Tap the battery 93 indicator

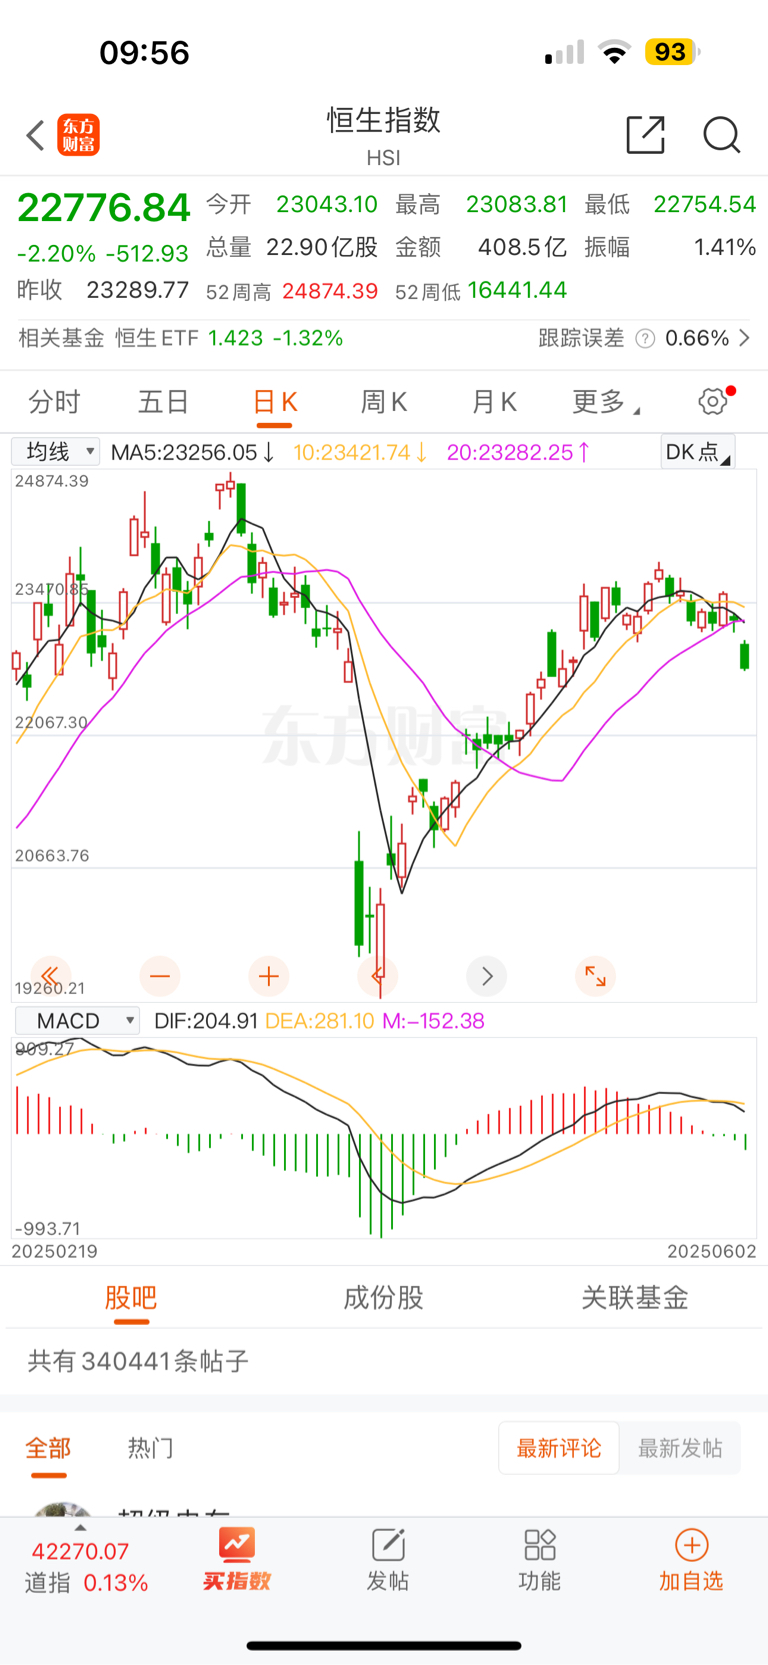[672, 52]
